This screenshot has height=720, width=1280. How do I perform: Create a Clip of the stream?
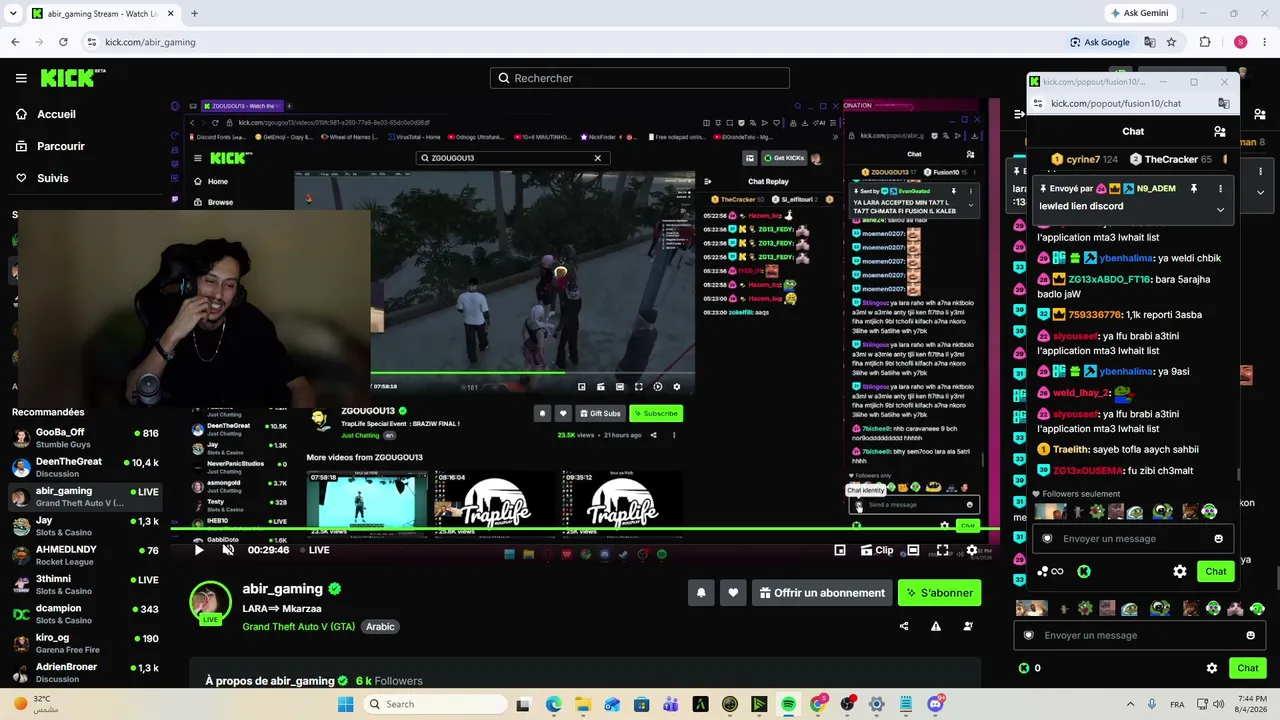[876, 550]
